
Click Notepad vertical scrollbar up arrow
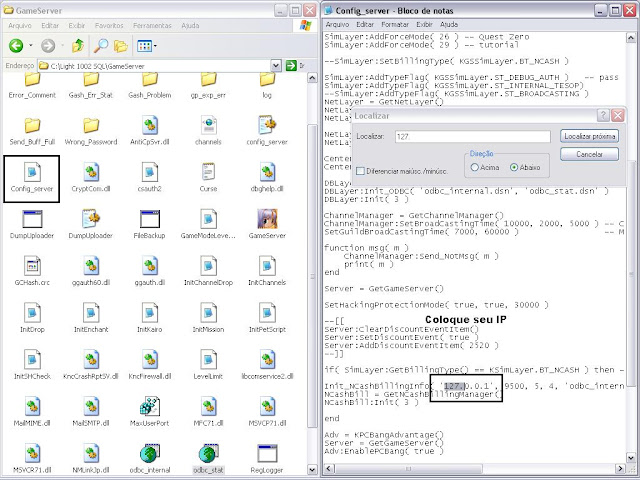tap(631, 38)
